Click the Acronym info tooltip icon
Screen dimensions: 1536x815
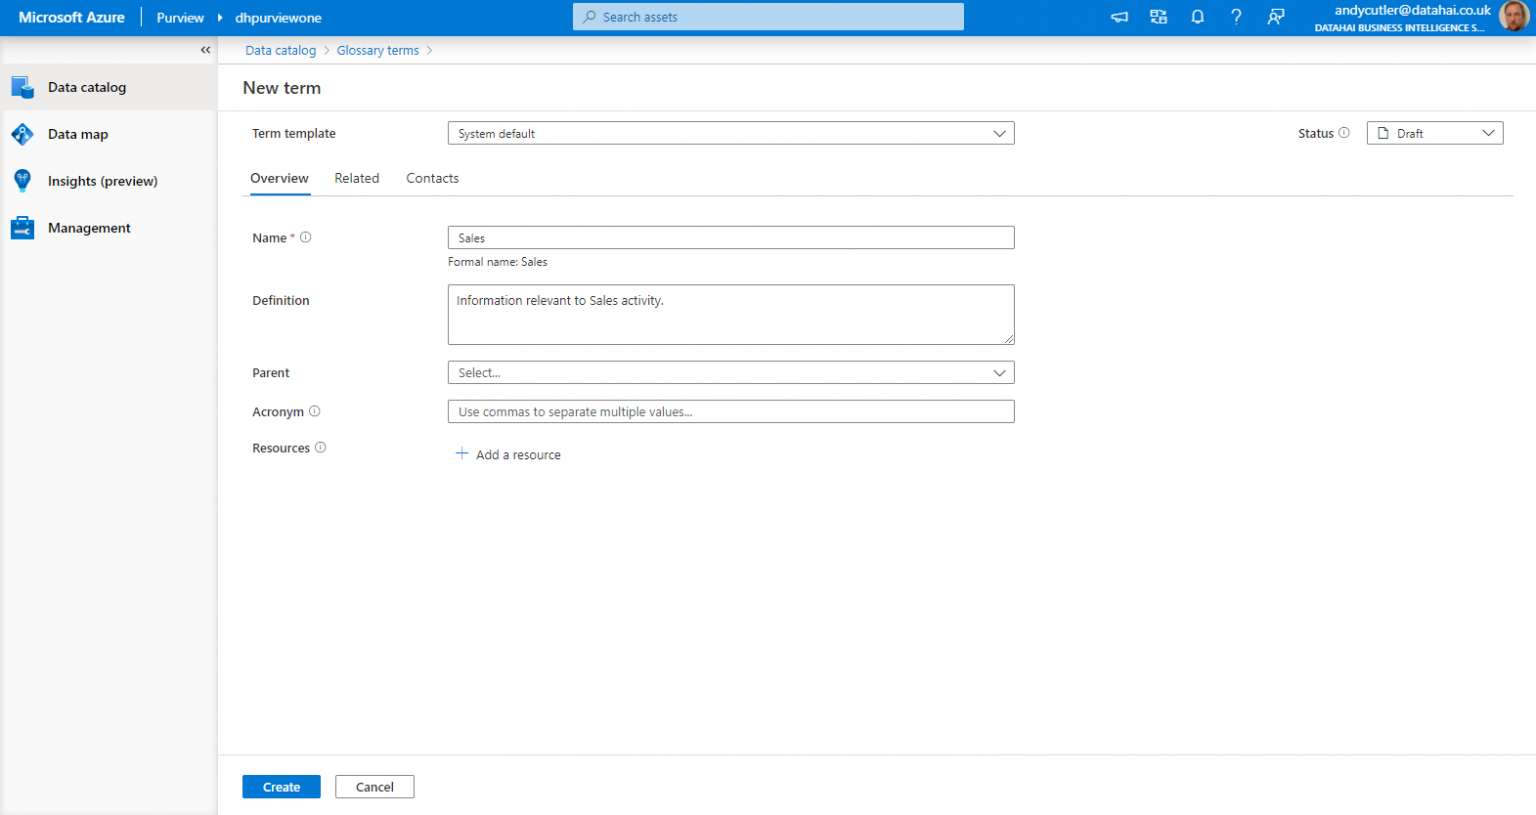click(x=314, y=411)
